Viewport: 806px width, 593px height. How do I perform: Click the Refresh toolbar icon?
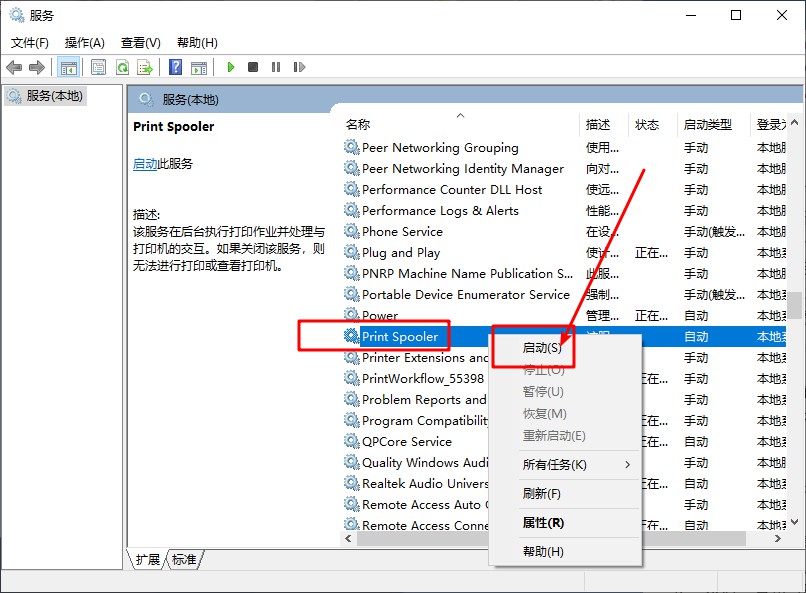pos(122,67)
